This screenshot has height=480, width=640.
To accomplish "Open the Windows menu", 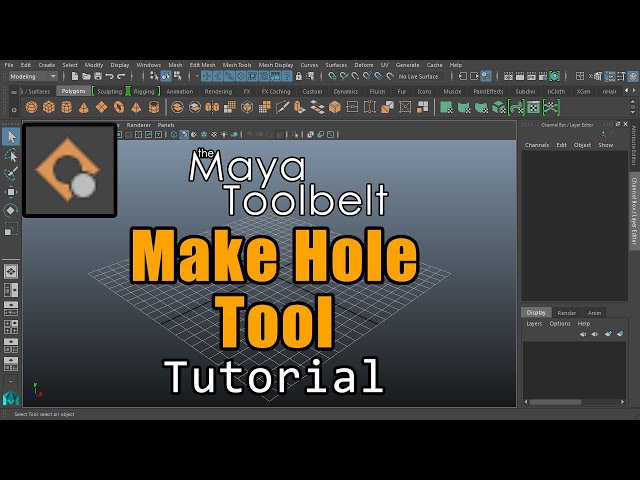I will click(149, 65).
